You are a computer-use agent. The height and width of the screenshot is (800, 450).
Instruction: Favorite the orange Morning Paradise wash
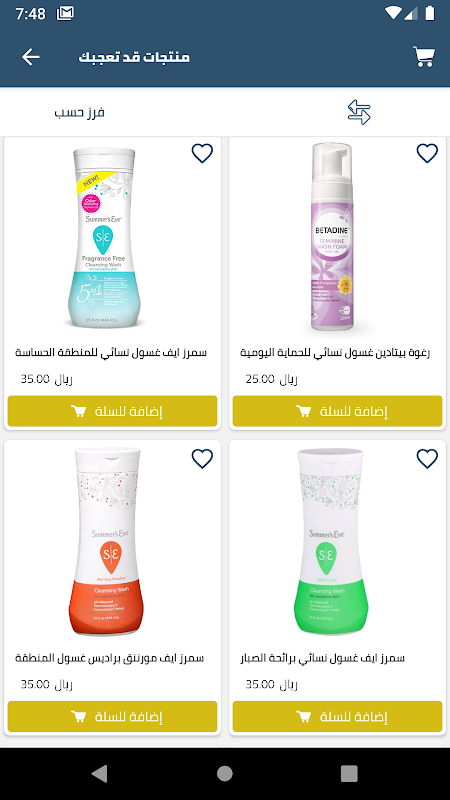tap(202, 459)
